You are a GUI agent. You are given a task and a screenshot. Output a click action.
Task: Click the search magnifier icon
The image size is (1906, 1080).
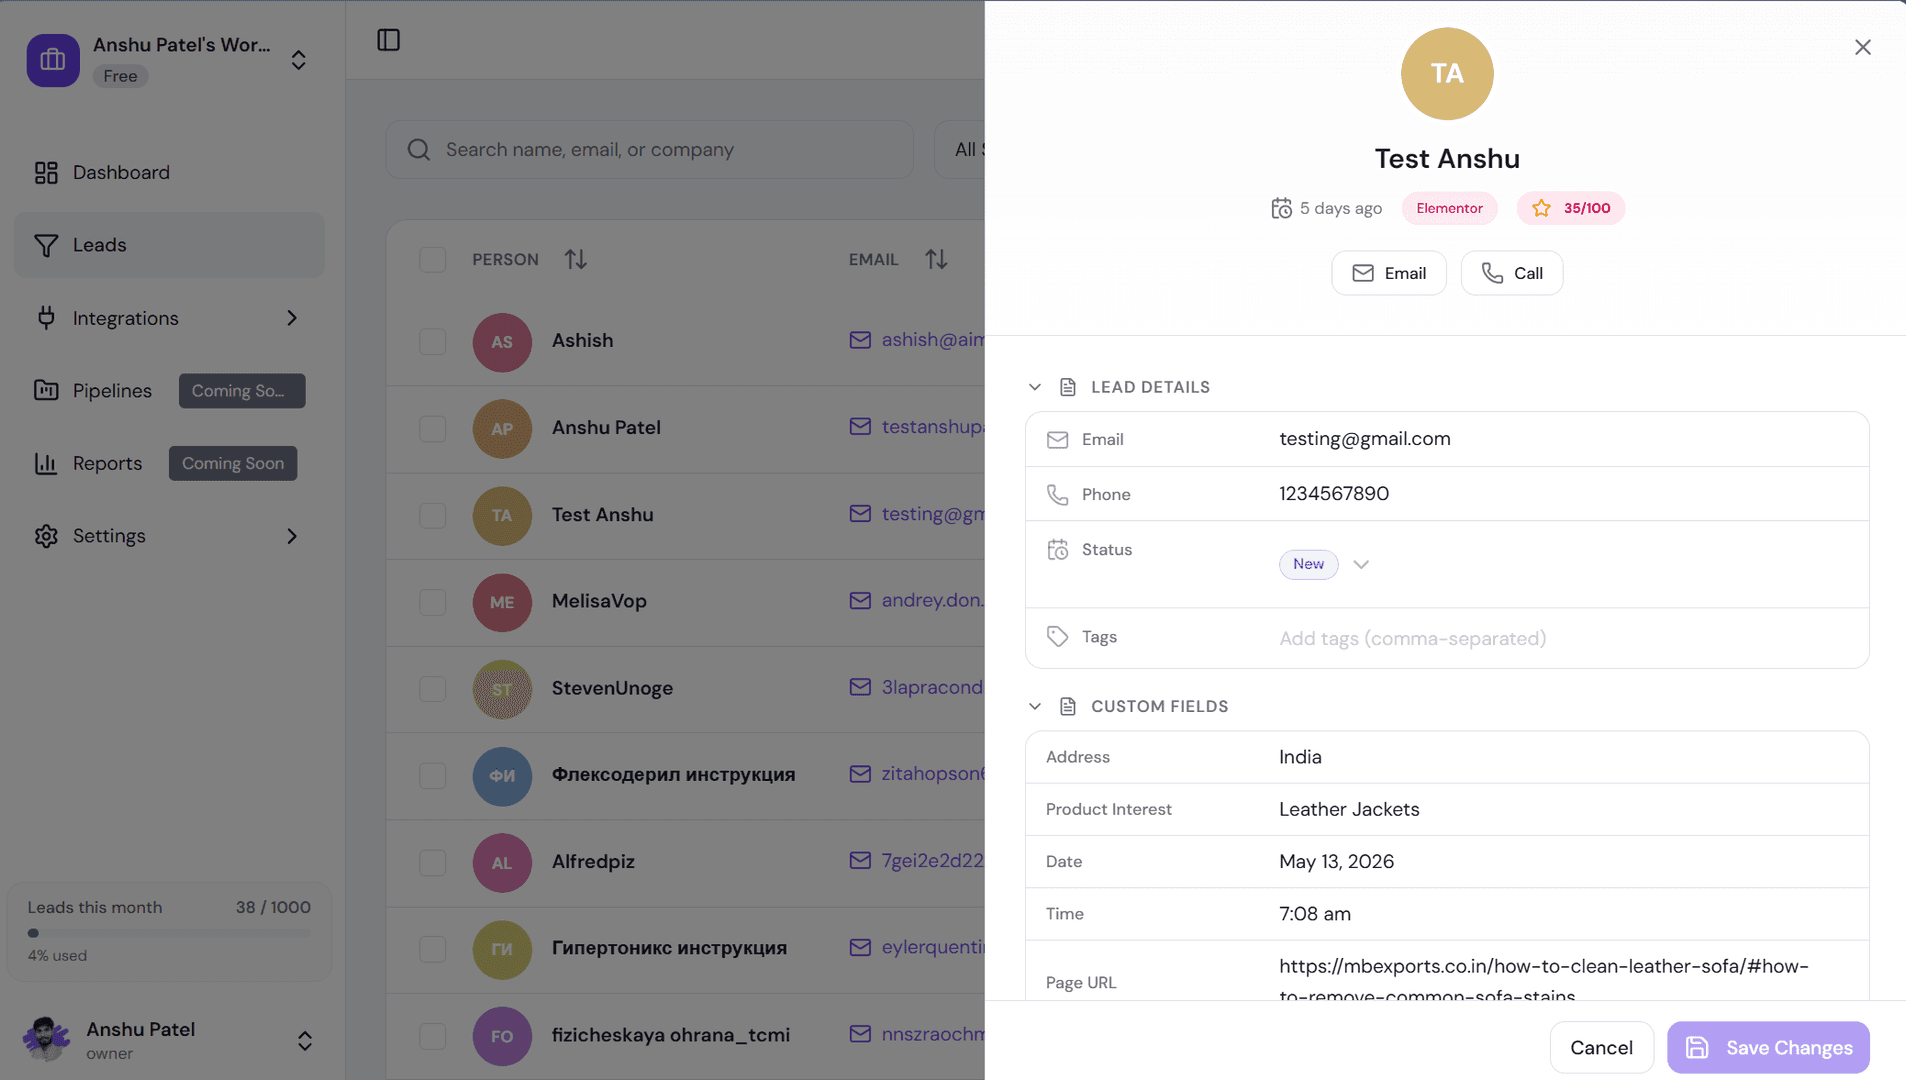click(419, 150)
